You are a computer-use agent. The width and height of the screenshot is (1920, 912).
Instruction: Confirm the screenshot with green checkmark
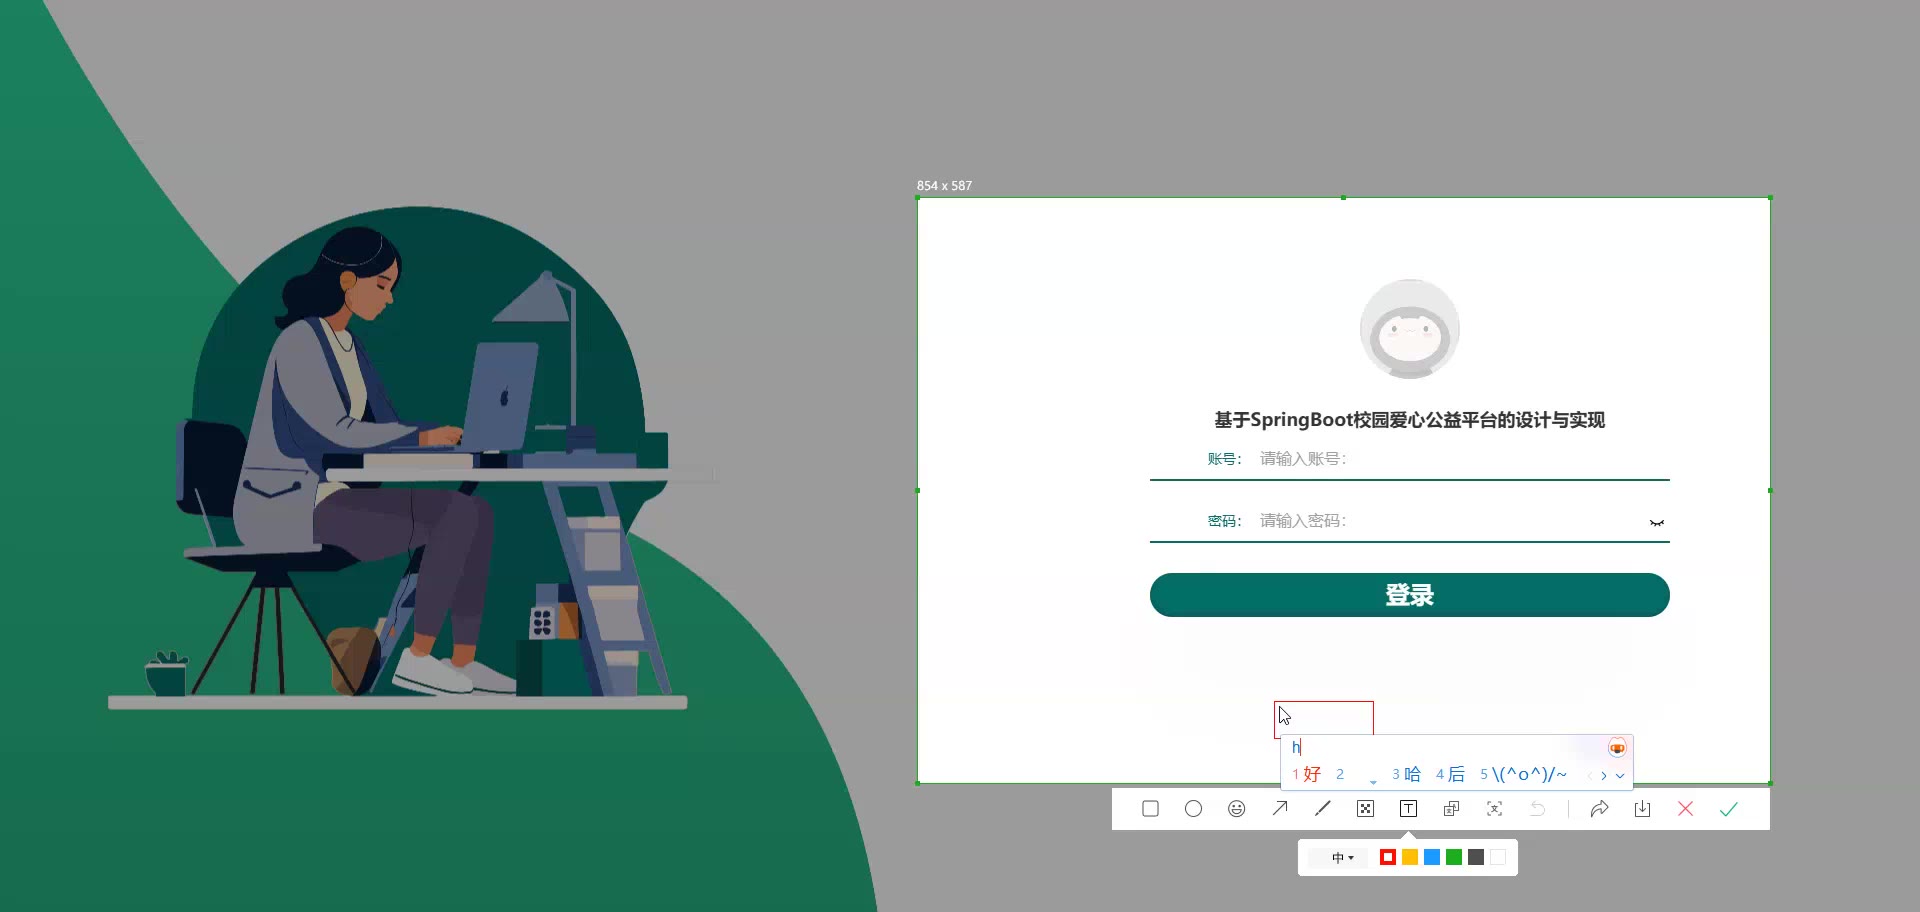[x=1729, y=809]
